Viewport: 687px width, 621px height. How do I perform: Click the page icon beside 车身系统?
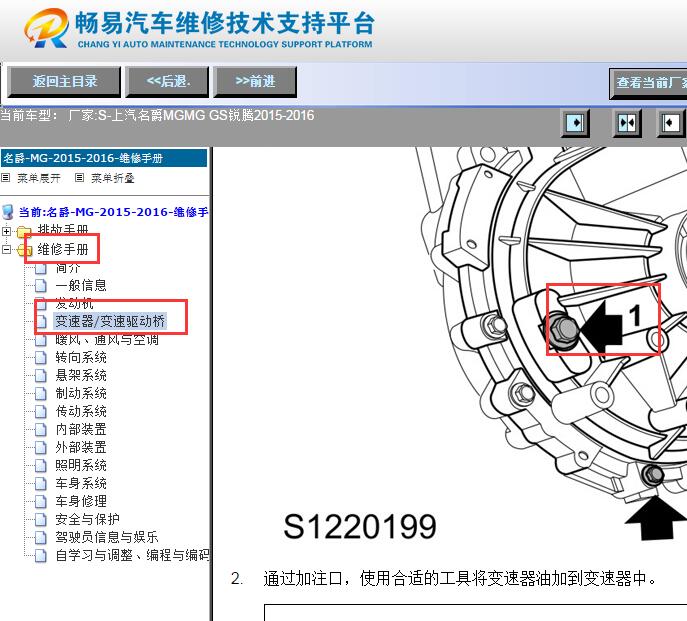[40, 483]
